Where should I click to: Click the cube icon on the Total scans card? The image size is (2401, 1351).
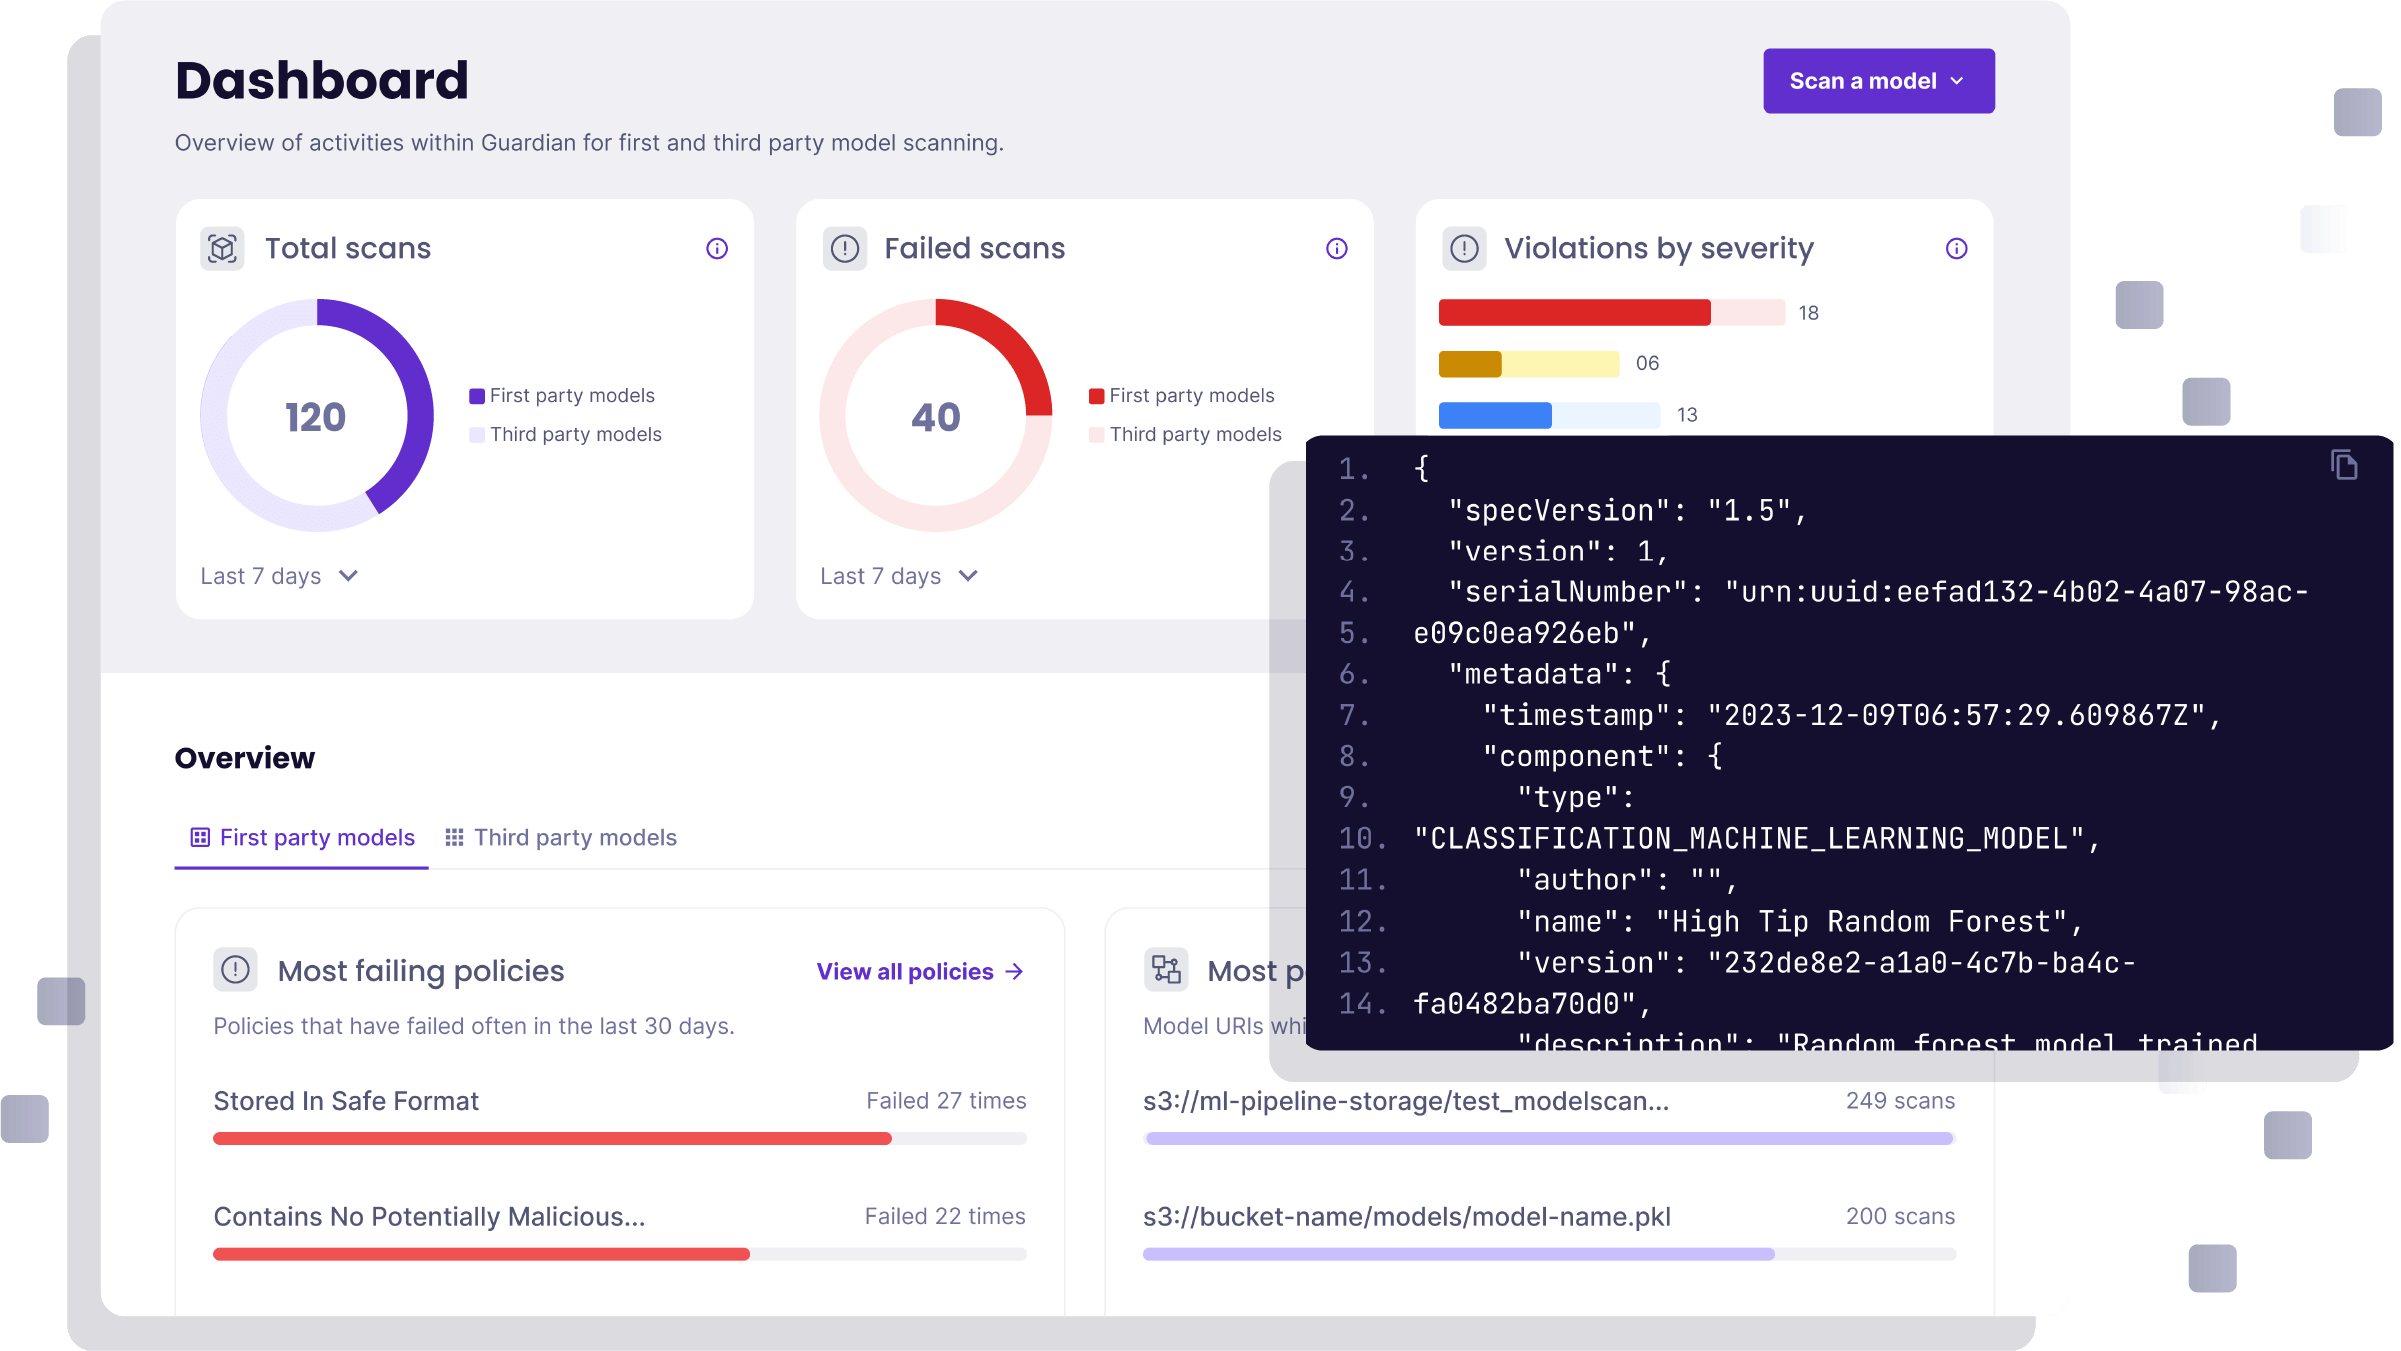point(224,248)
